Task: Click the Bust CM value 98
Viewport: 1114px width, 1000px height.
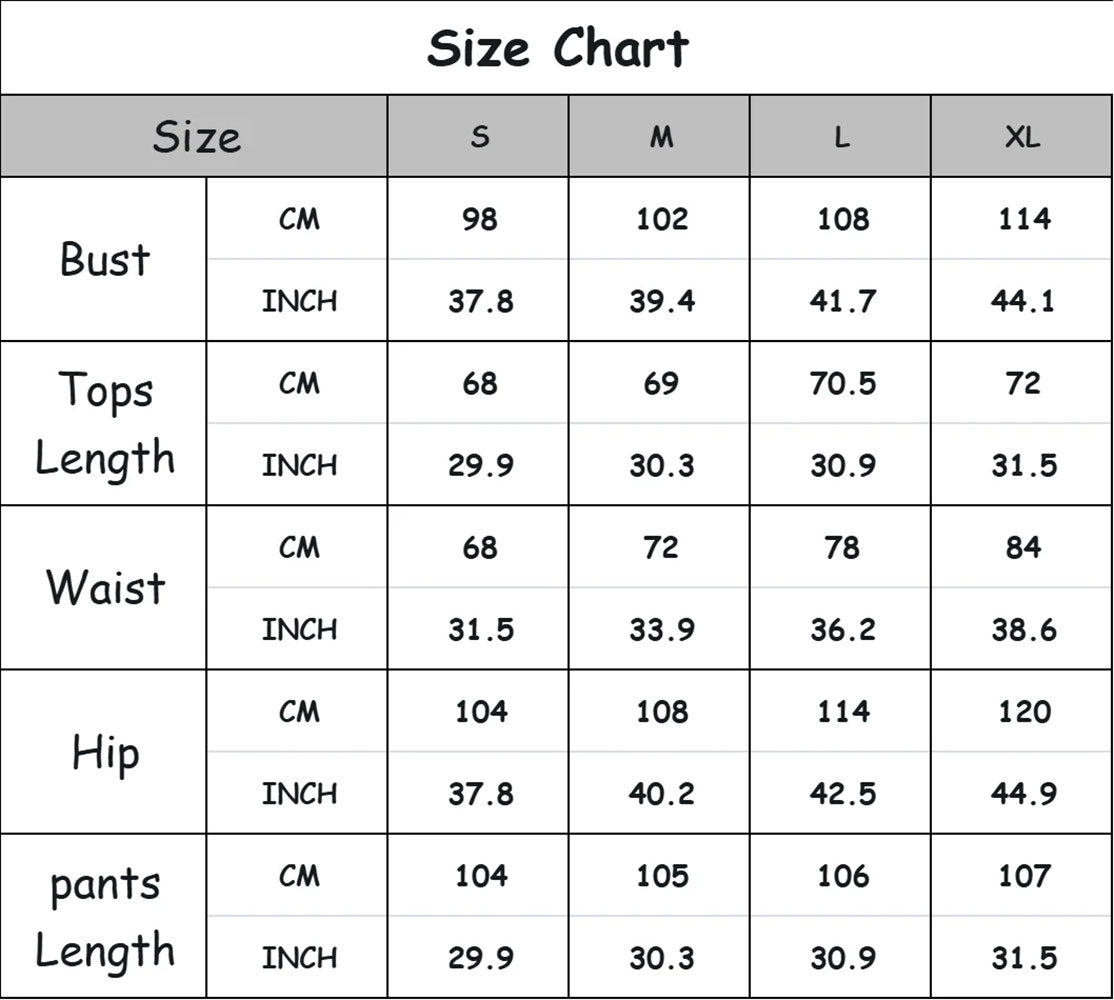Action: (x=480, y=219)
